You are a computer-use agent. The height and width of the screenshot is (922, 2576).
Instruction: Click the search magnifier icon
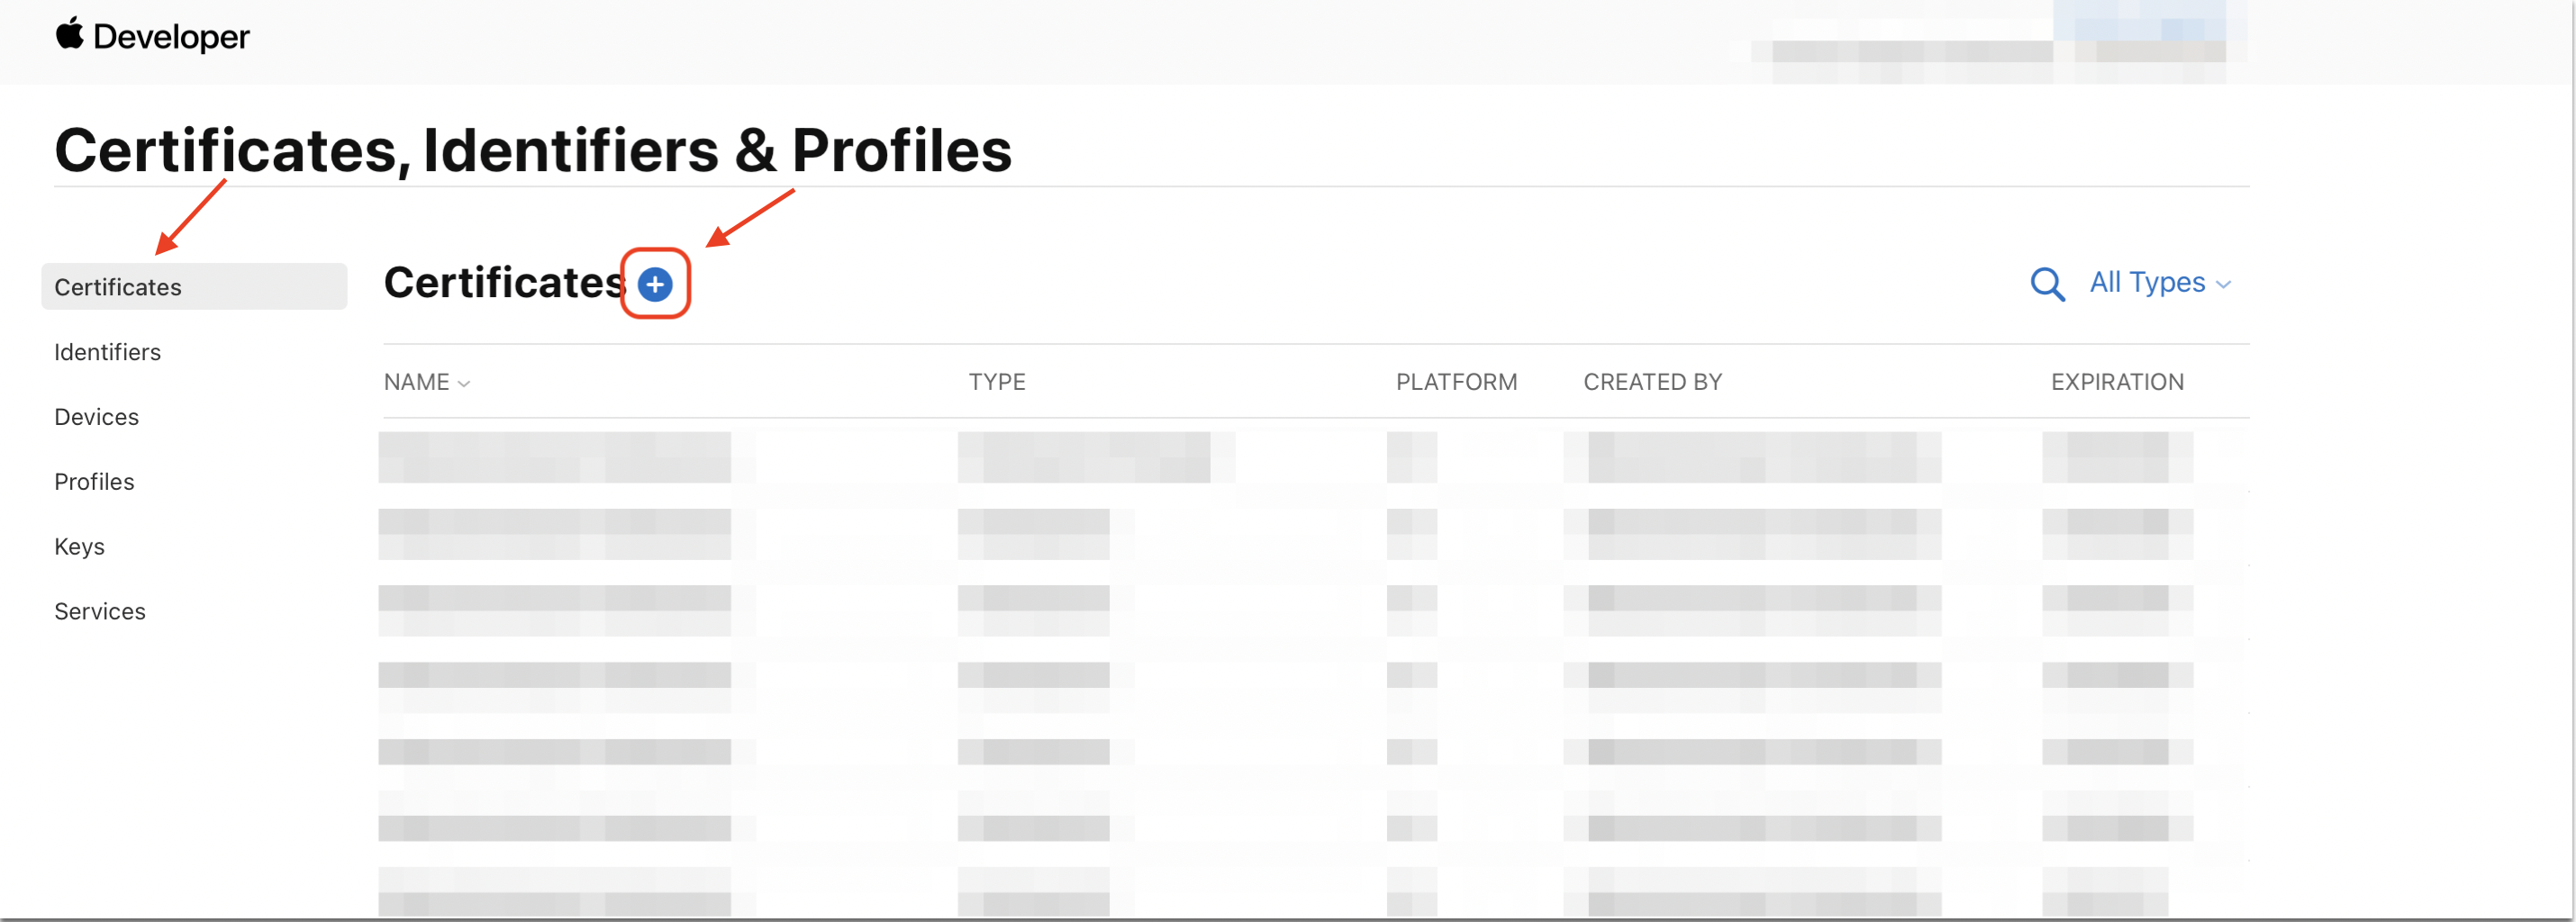2047,284
